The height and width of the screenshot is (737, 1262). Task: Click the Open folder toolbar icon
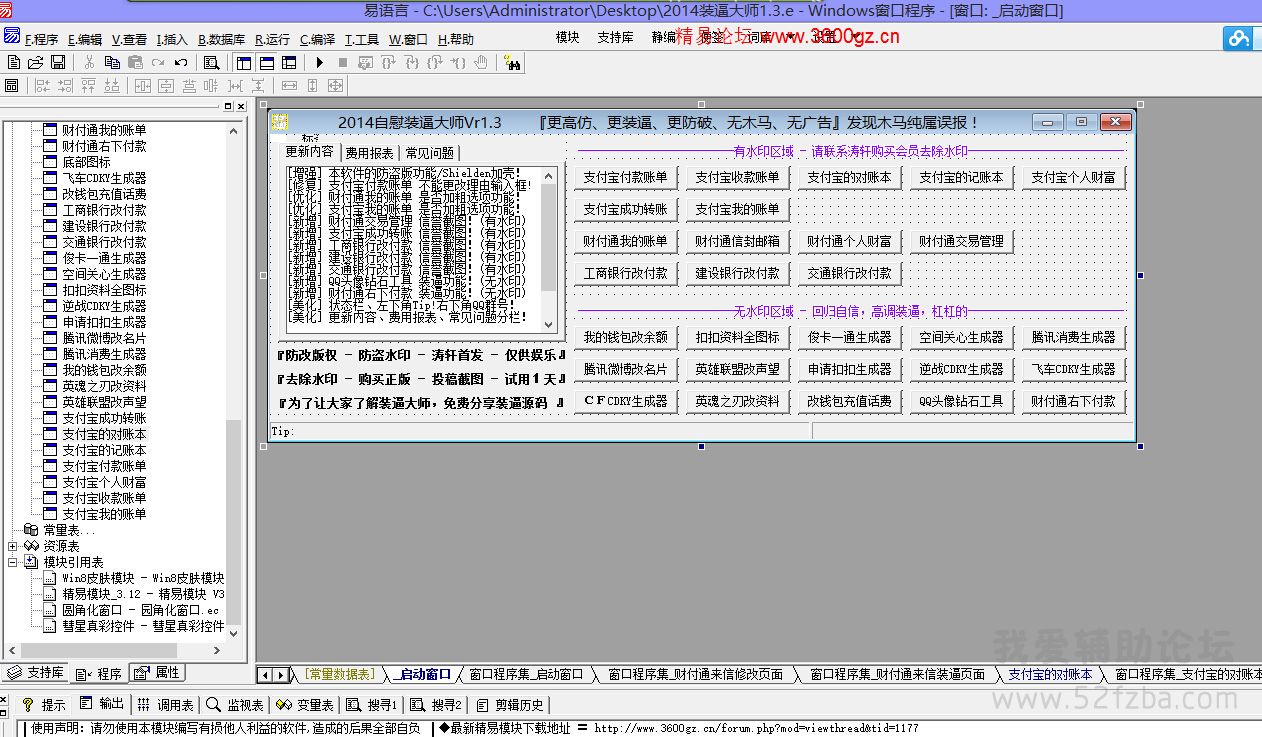[36, 62]
